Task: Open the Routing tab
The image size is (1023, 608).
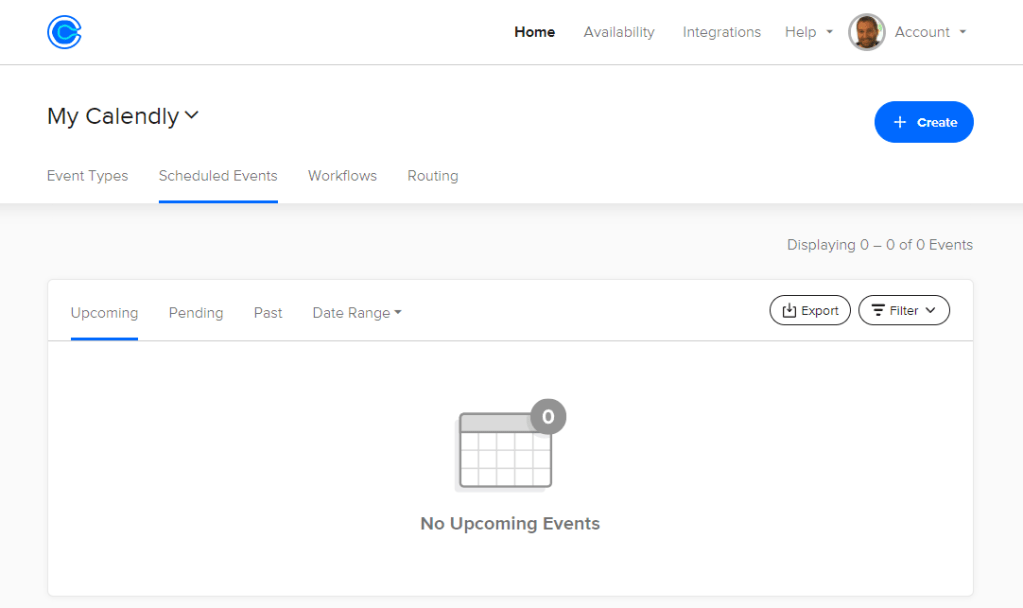Action: click(x=433, y=176)
